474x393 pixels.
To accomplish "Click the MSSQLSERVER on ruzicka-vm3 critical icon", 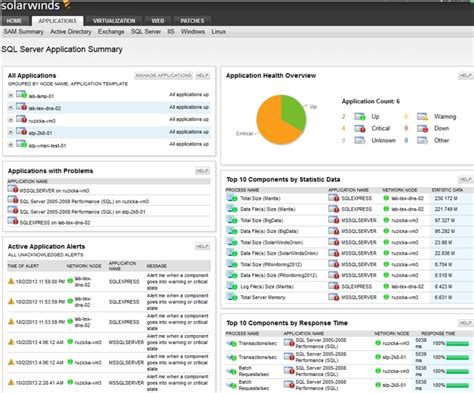I will click(13, 189).
